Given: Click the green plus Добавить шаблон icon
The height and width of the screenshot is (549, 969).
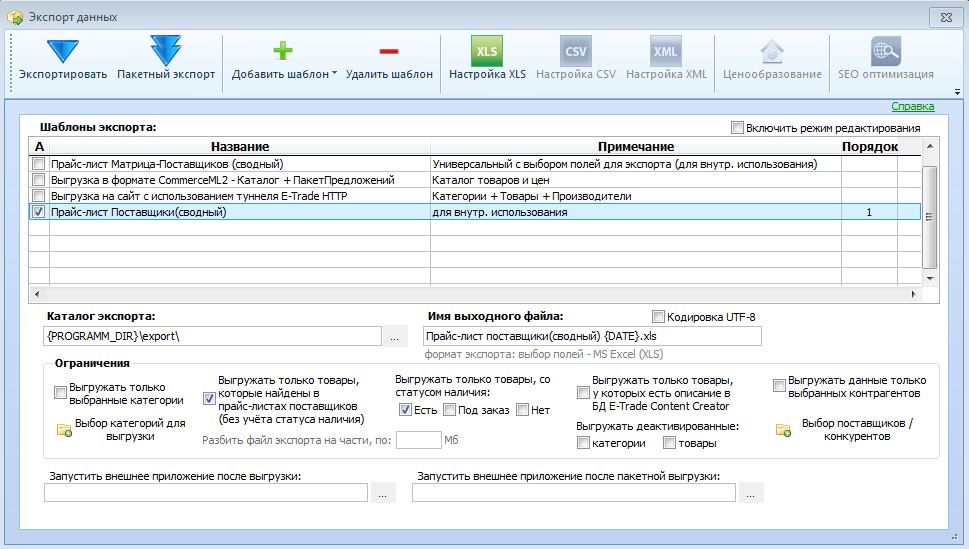Looking at the screenshot, I should [x=282, y=51].
